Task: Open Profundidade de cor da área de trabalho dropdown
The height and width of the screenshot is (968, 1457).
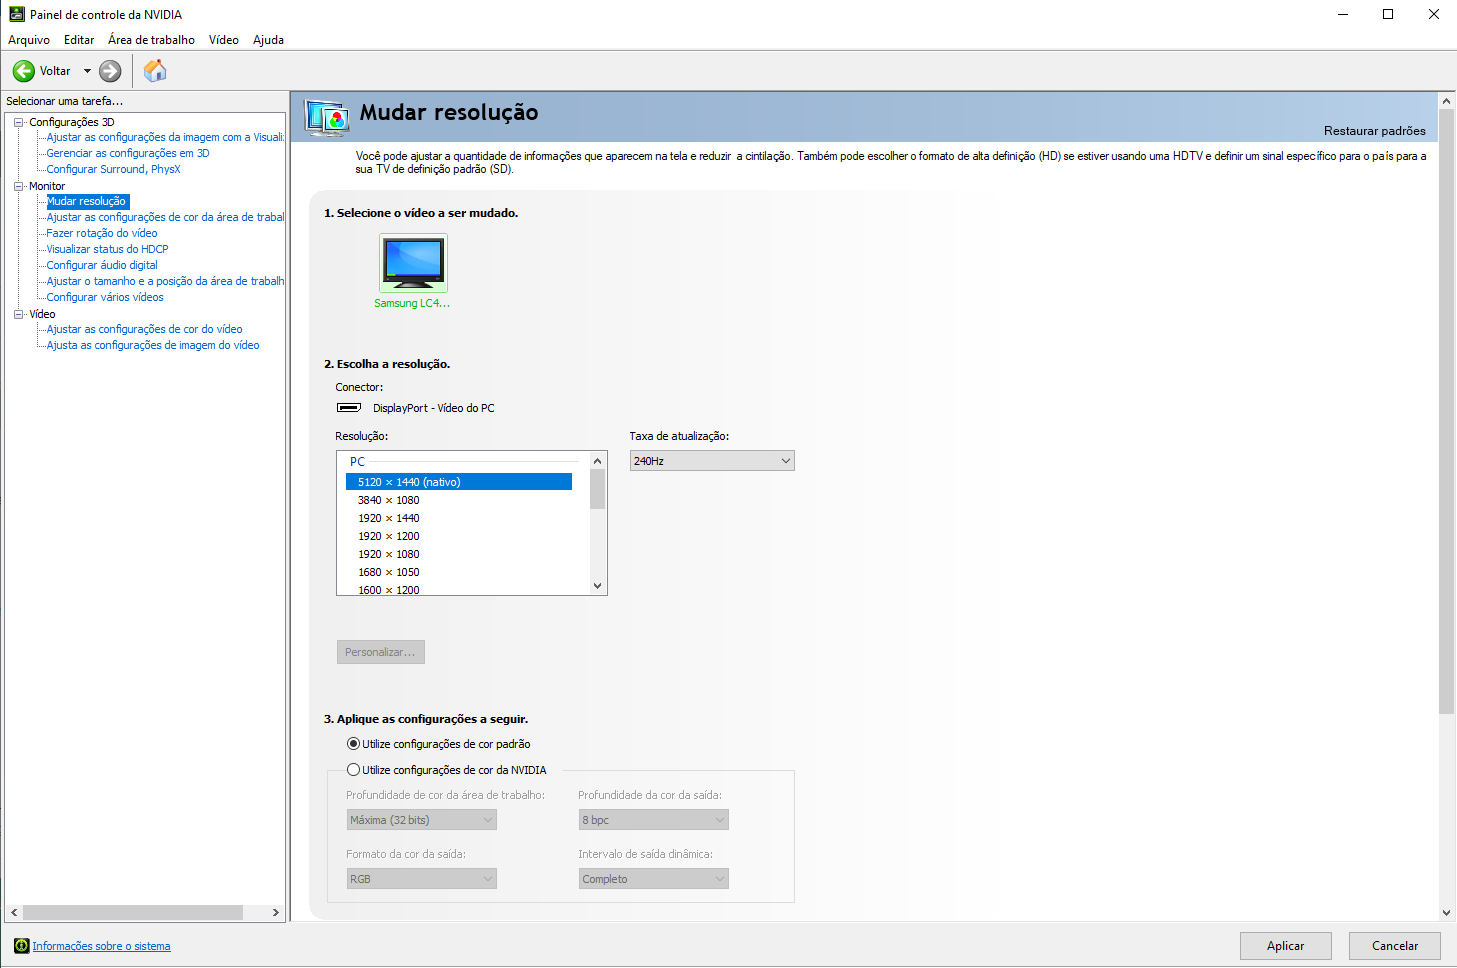Action: (x=421, y=820)
